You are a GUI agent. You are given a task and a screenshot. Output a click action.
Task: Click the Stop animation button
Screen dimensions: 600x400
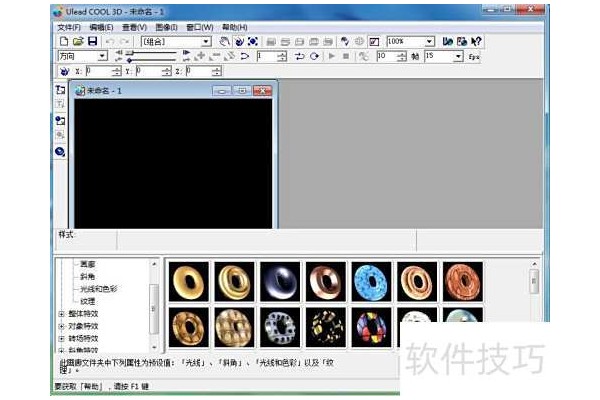pyautogui.click(x=346, y=56)
